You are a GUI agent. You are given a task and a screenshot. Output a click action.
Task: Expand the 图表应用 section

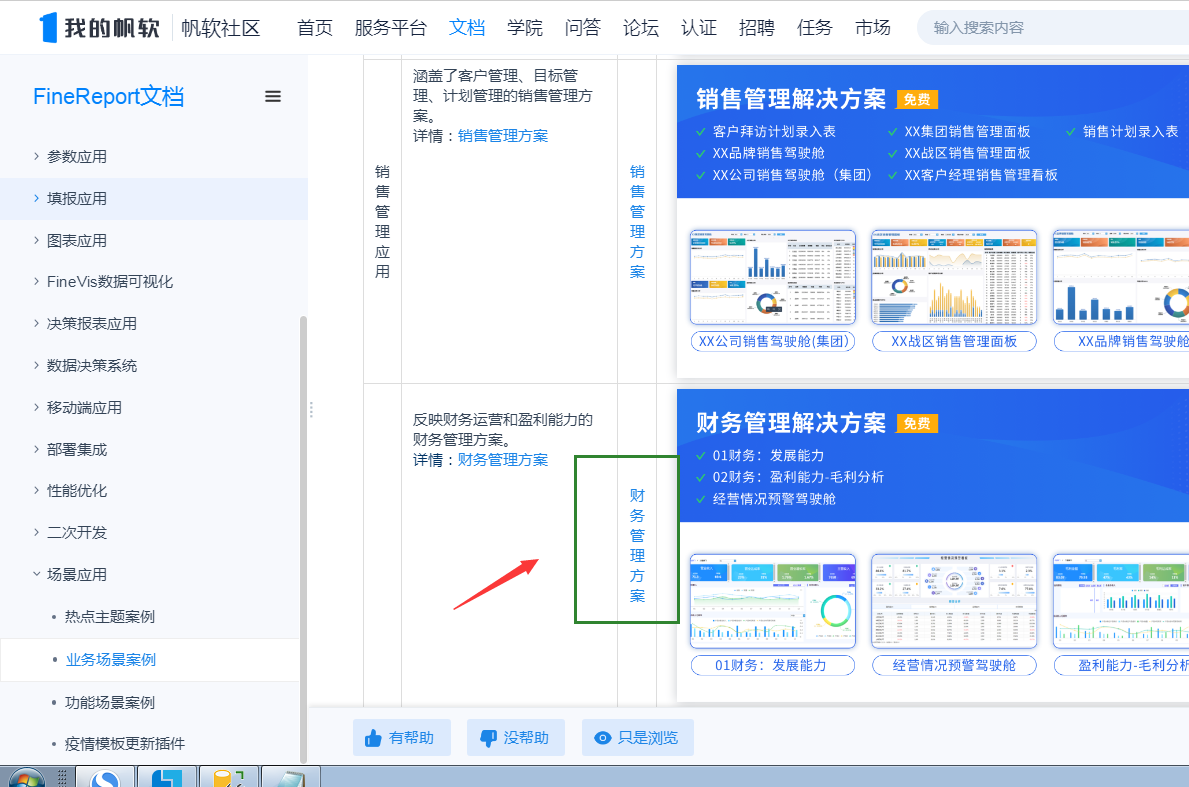pyautogui.click(x=152, y=240)
